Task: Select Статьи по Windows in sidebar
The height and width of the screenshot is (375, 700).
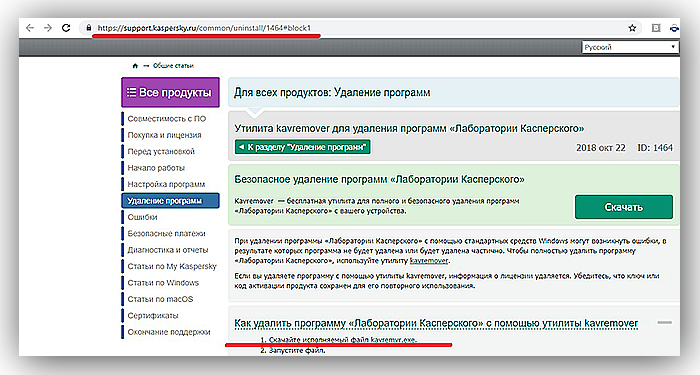Action: [163, 283]
